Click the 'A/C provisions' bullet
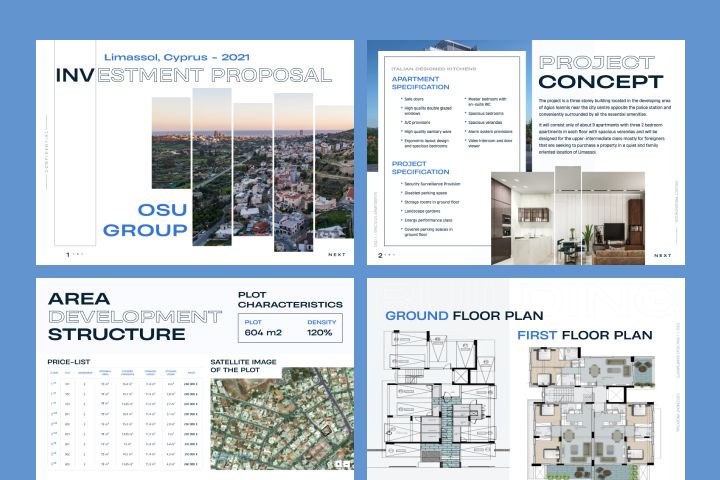The width and height of the screenshot is (720, 480). pyautogui.click(x=417, y=123)
